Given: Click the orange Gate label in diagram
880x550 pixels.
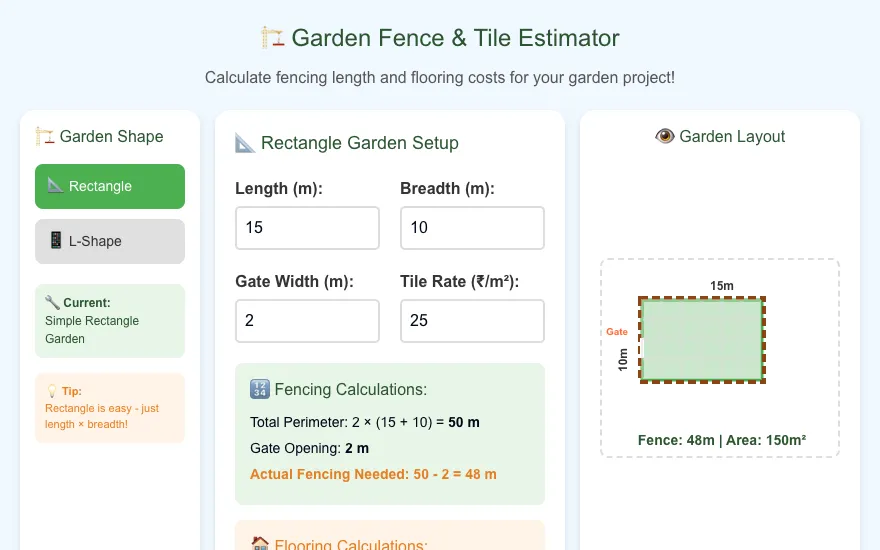Looking at the screenshot, I should pyautogui.click(x=617, y=332).
